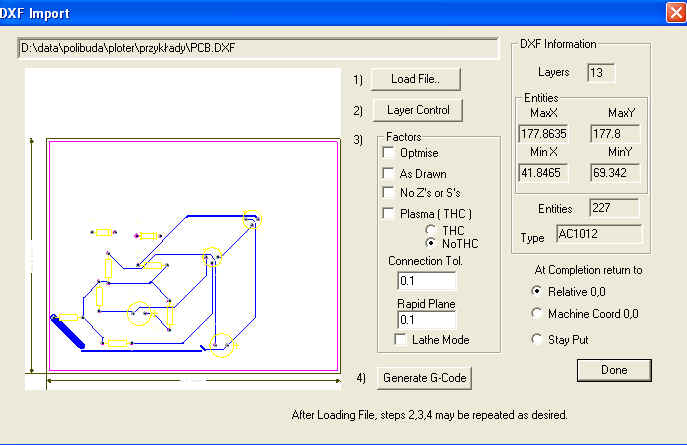Click the Layers value field 13
Image resolution: width=687 pixels, height=445 pixels.
(601, 72)
